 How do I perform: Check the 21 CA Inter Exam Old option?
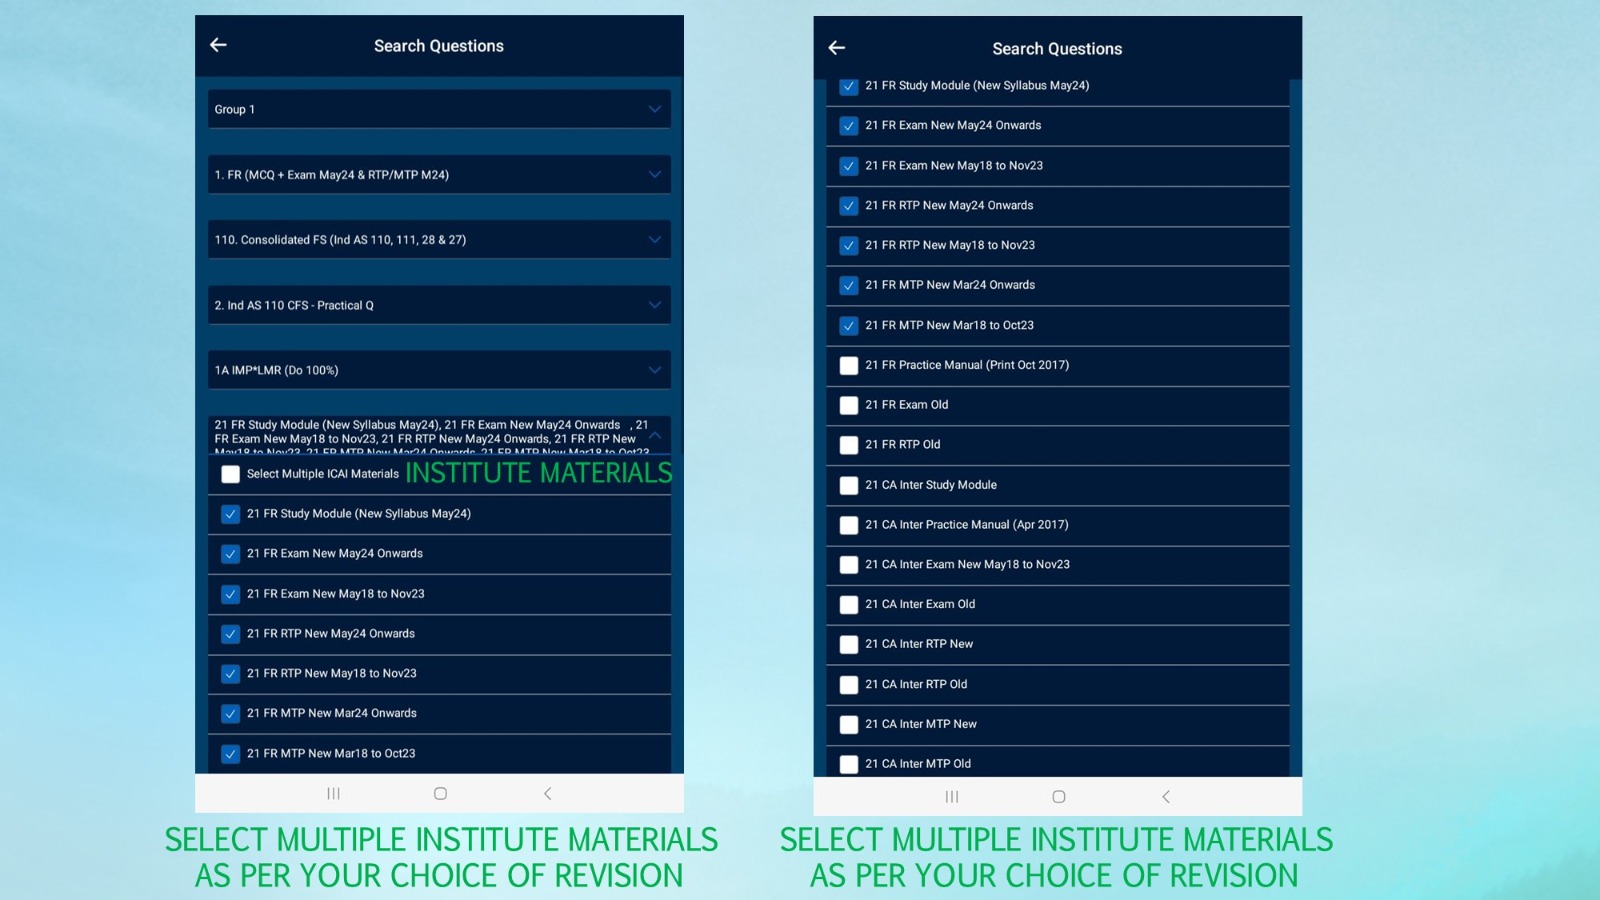point(849,605)
